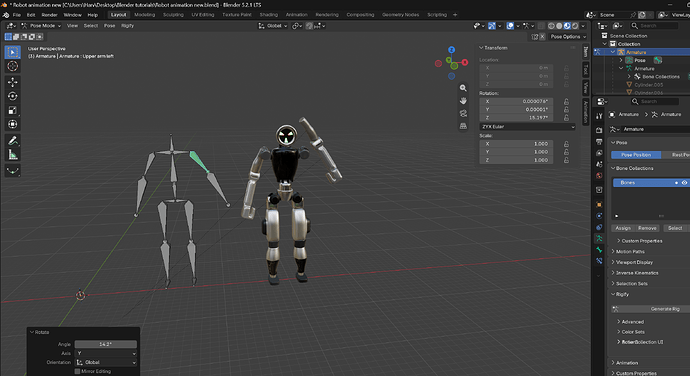Click the rotate Angle field
690x376 pixels.
106,344
